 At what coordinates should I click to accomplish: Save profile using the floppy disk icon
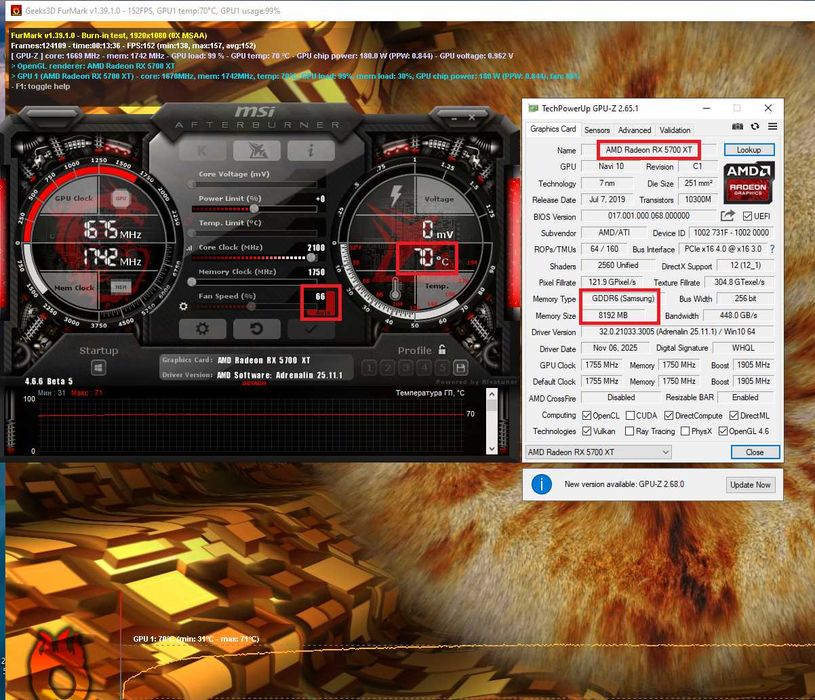[x=461, y=368]
